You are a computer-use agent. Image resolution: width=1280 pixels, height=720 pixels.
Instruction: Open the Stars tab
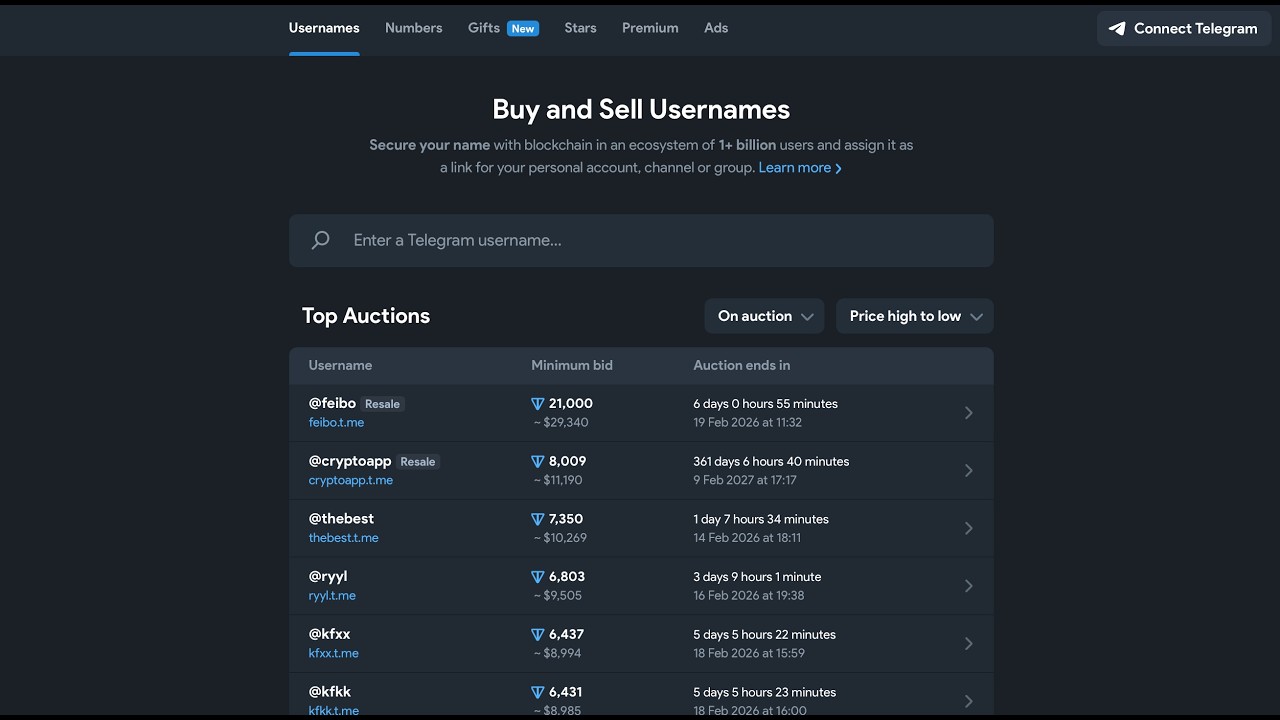coord(580,28)
